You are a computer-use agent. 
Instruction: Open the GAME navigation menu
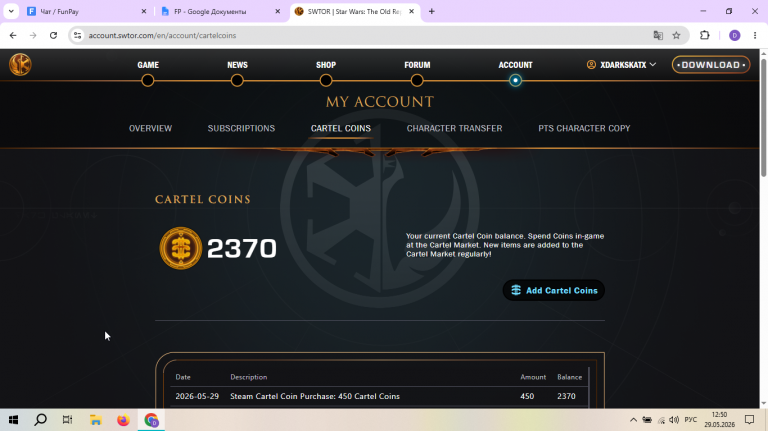pyautogui.click(x=148, y=65)
